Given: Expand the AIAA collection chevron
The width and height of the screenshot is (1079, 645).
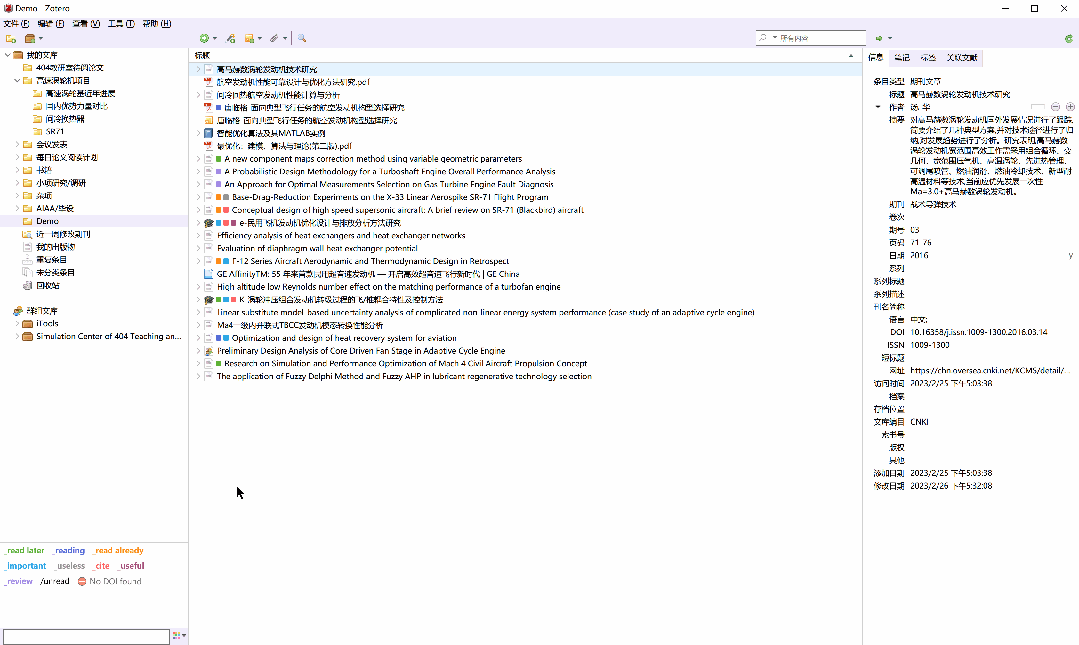Looking at the screenshot, I should 17,208.
